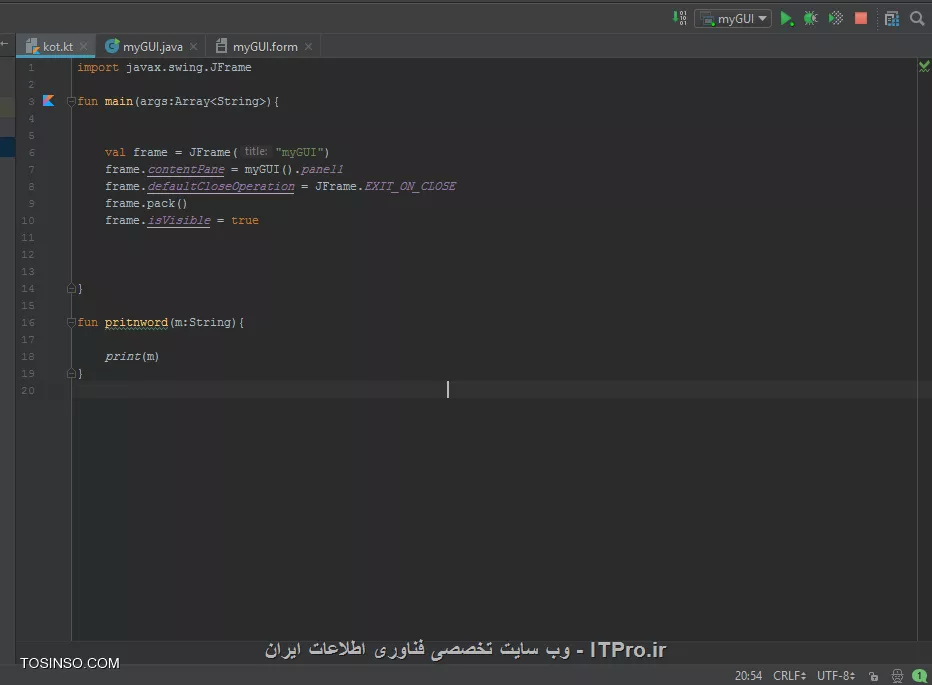Click the EXIT_ON_CLOSE constant
The image size is (932, 685).
(410, 186)
